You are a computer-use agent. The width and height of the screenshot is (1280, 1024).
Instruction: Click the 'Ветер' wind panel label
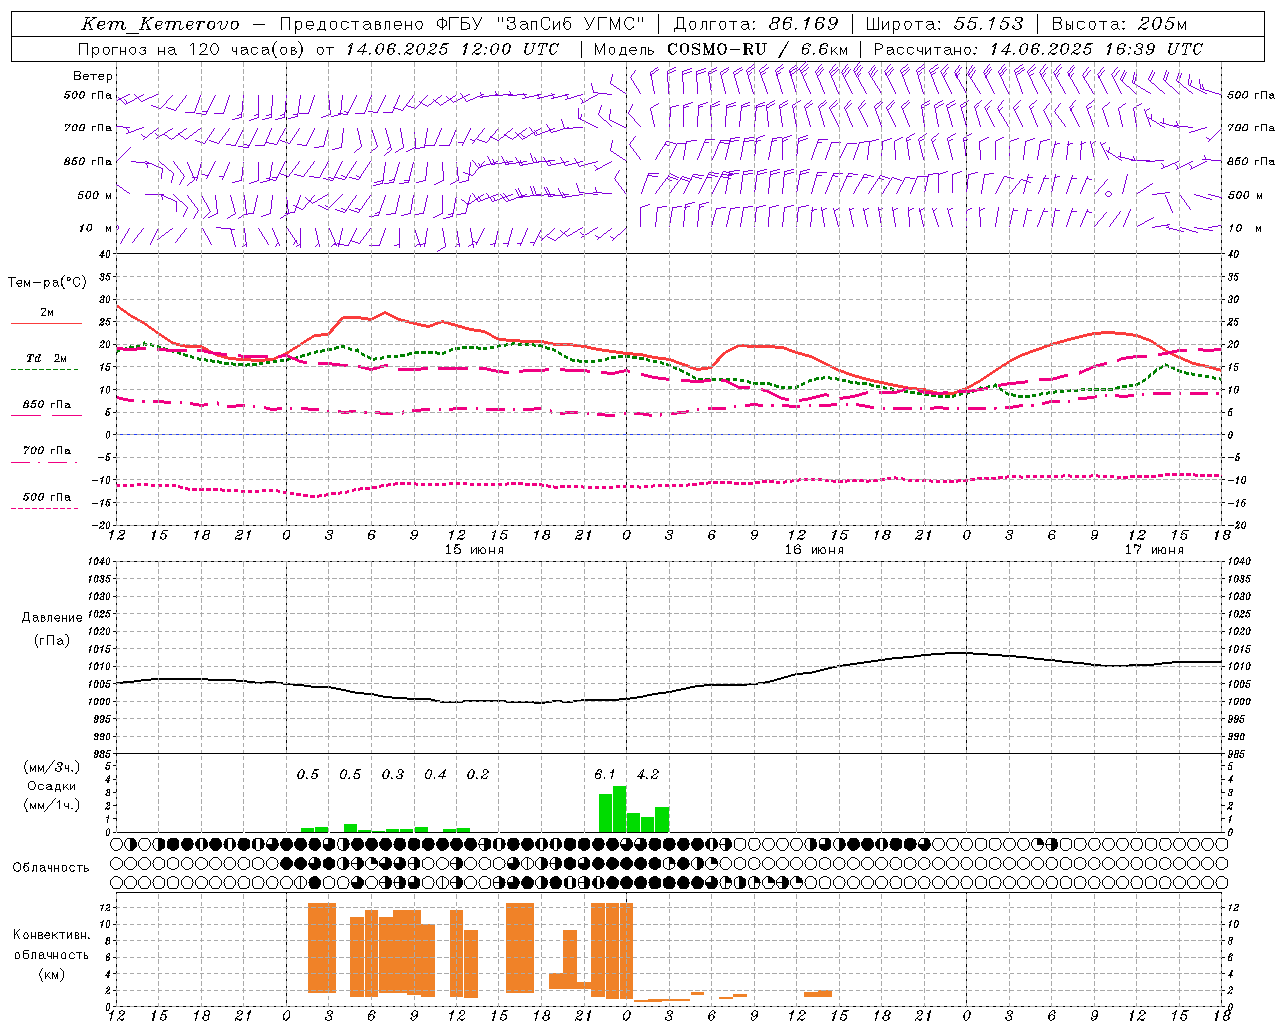(93, 76)
